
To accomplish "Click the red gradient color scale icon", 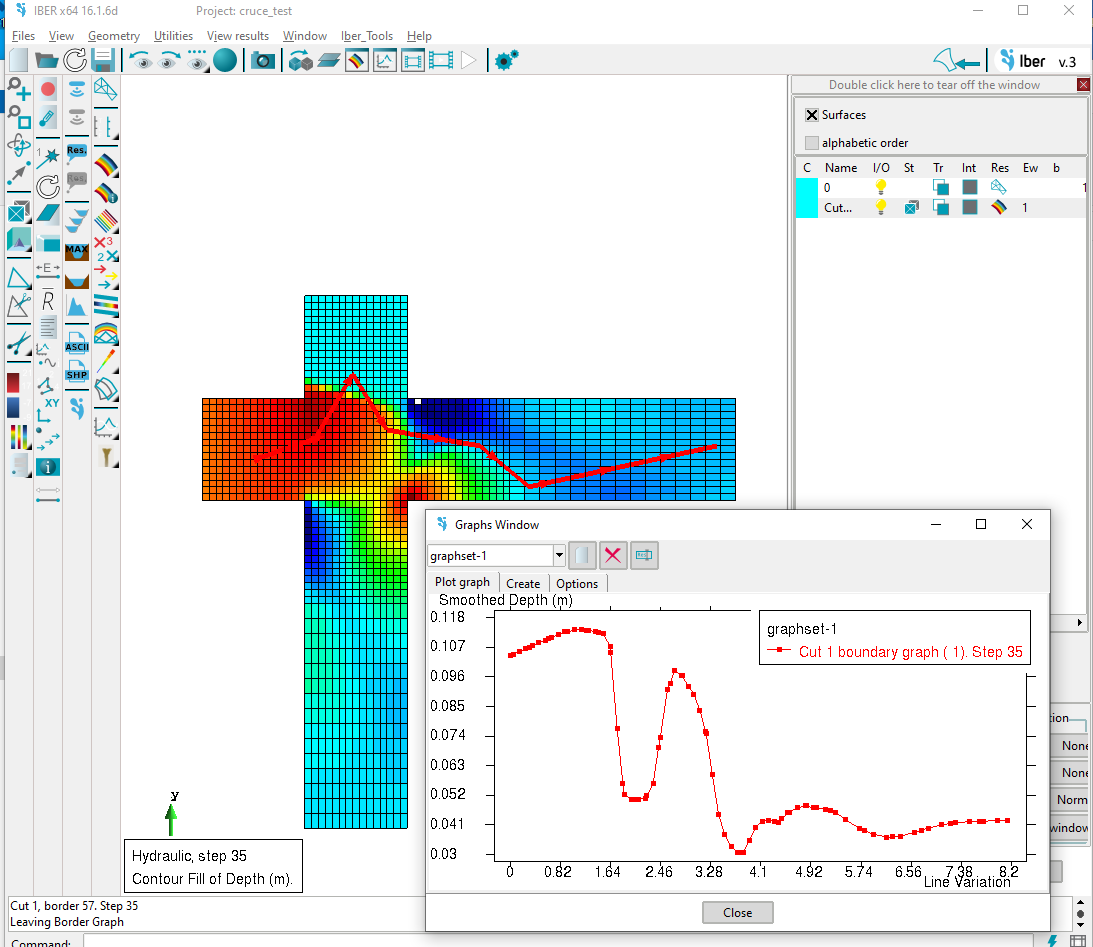I will [13, 383].
